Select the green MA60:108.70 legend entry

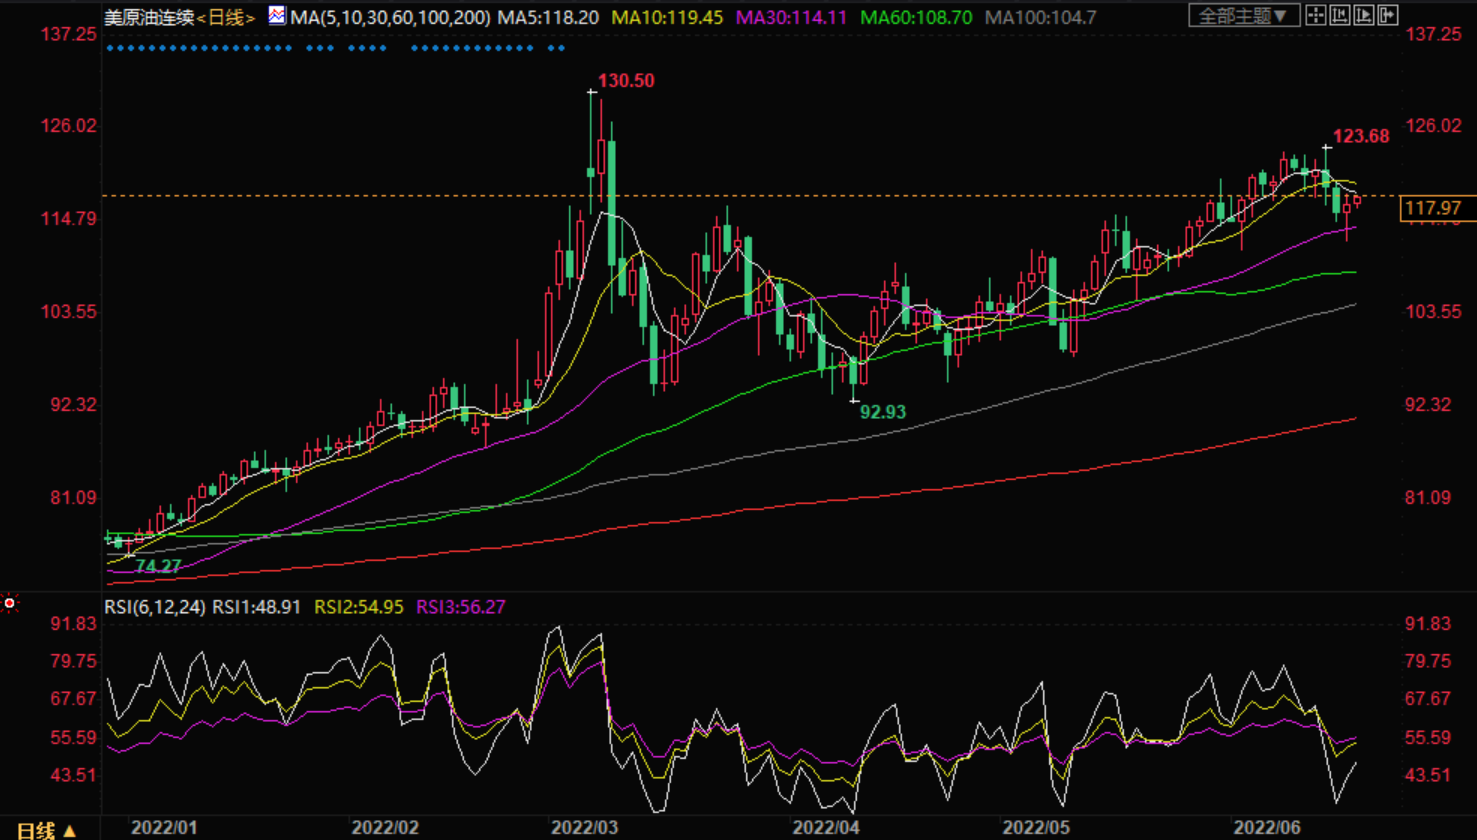point(916,17)
